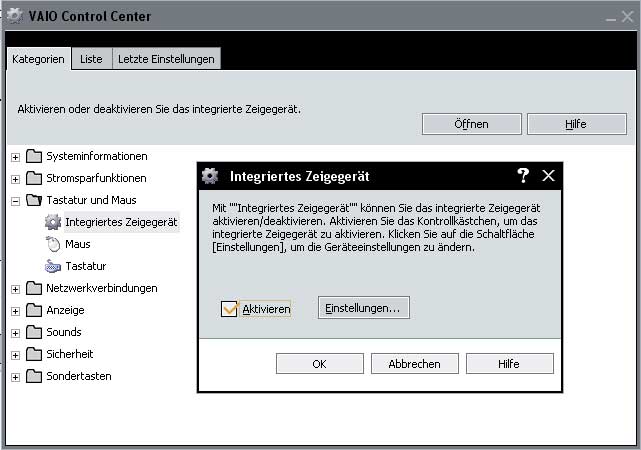The image size is (641, 450).
Task: Click the question mark help icon in dialog
Action: tap(523, 176)
